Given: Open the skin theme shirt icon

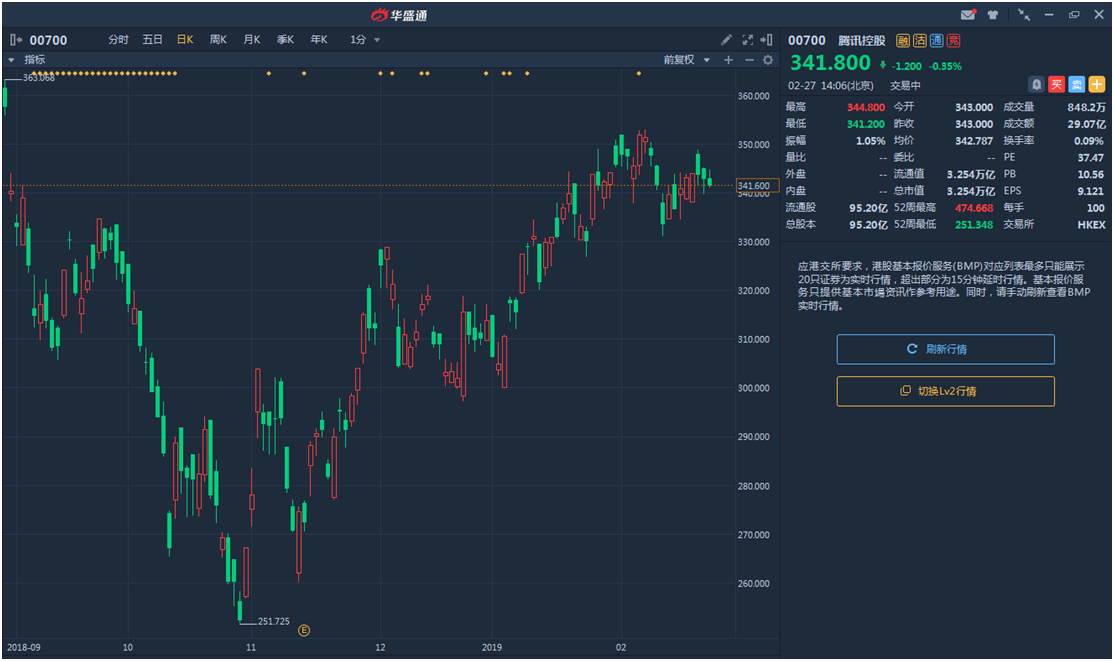Looking at the screenshot, I should [x=992, y=15].
